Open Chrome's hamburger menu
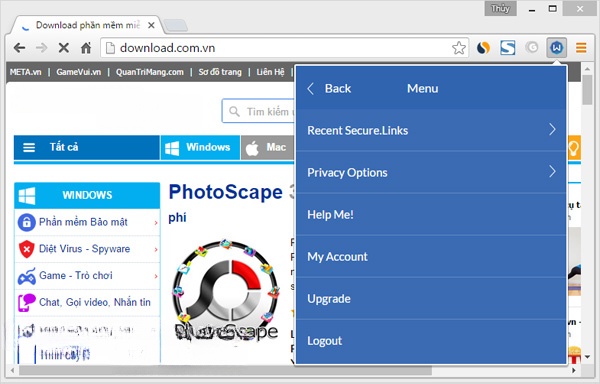 pyautogui.click(x=581, y=48)
